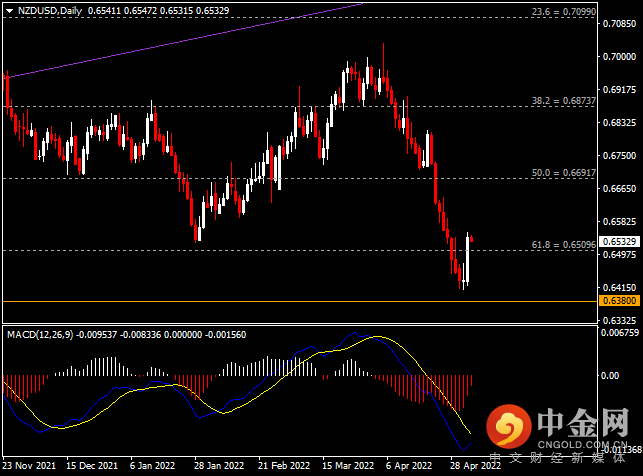
Task: Click the current price 0.65329 tag
Action: [619, 241]
